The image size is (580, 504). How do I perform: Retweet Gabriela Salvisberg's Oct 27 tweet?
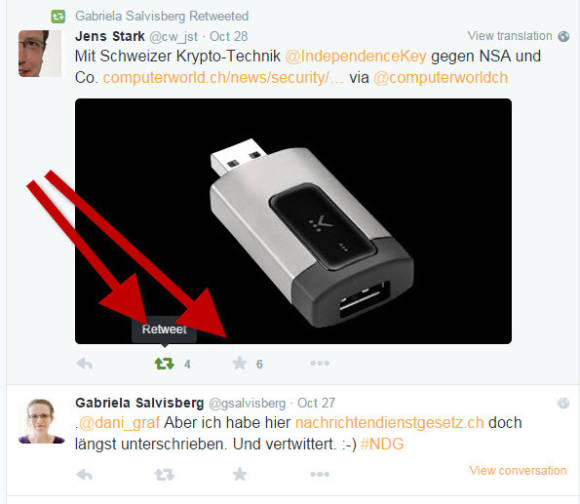coord(164,474)
